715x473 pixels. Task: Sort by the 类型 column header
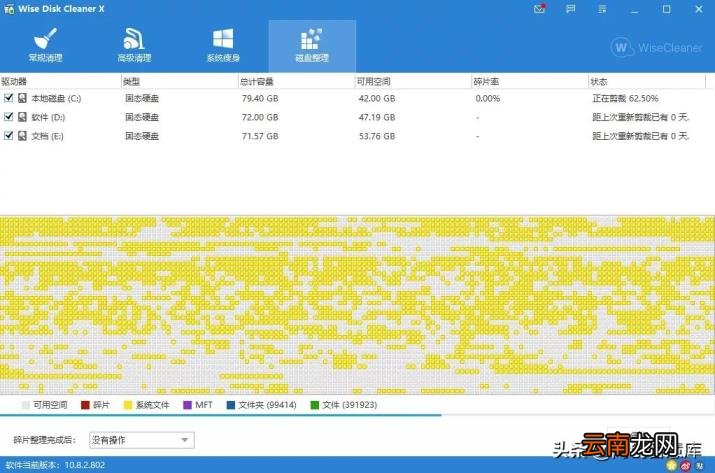click(180, 82)
